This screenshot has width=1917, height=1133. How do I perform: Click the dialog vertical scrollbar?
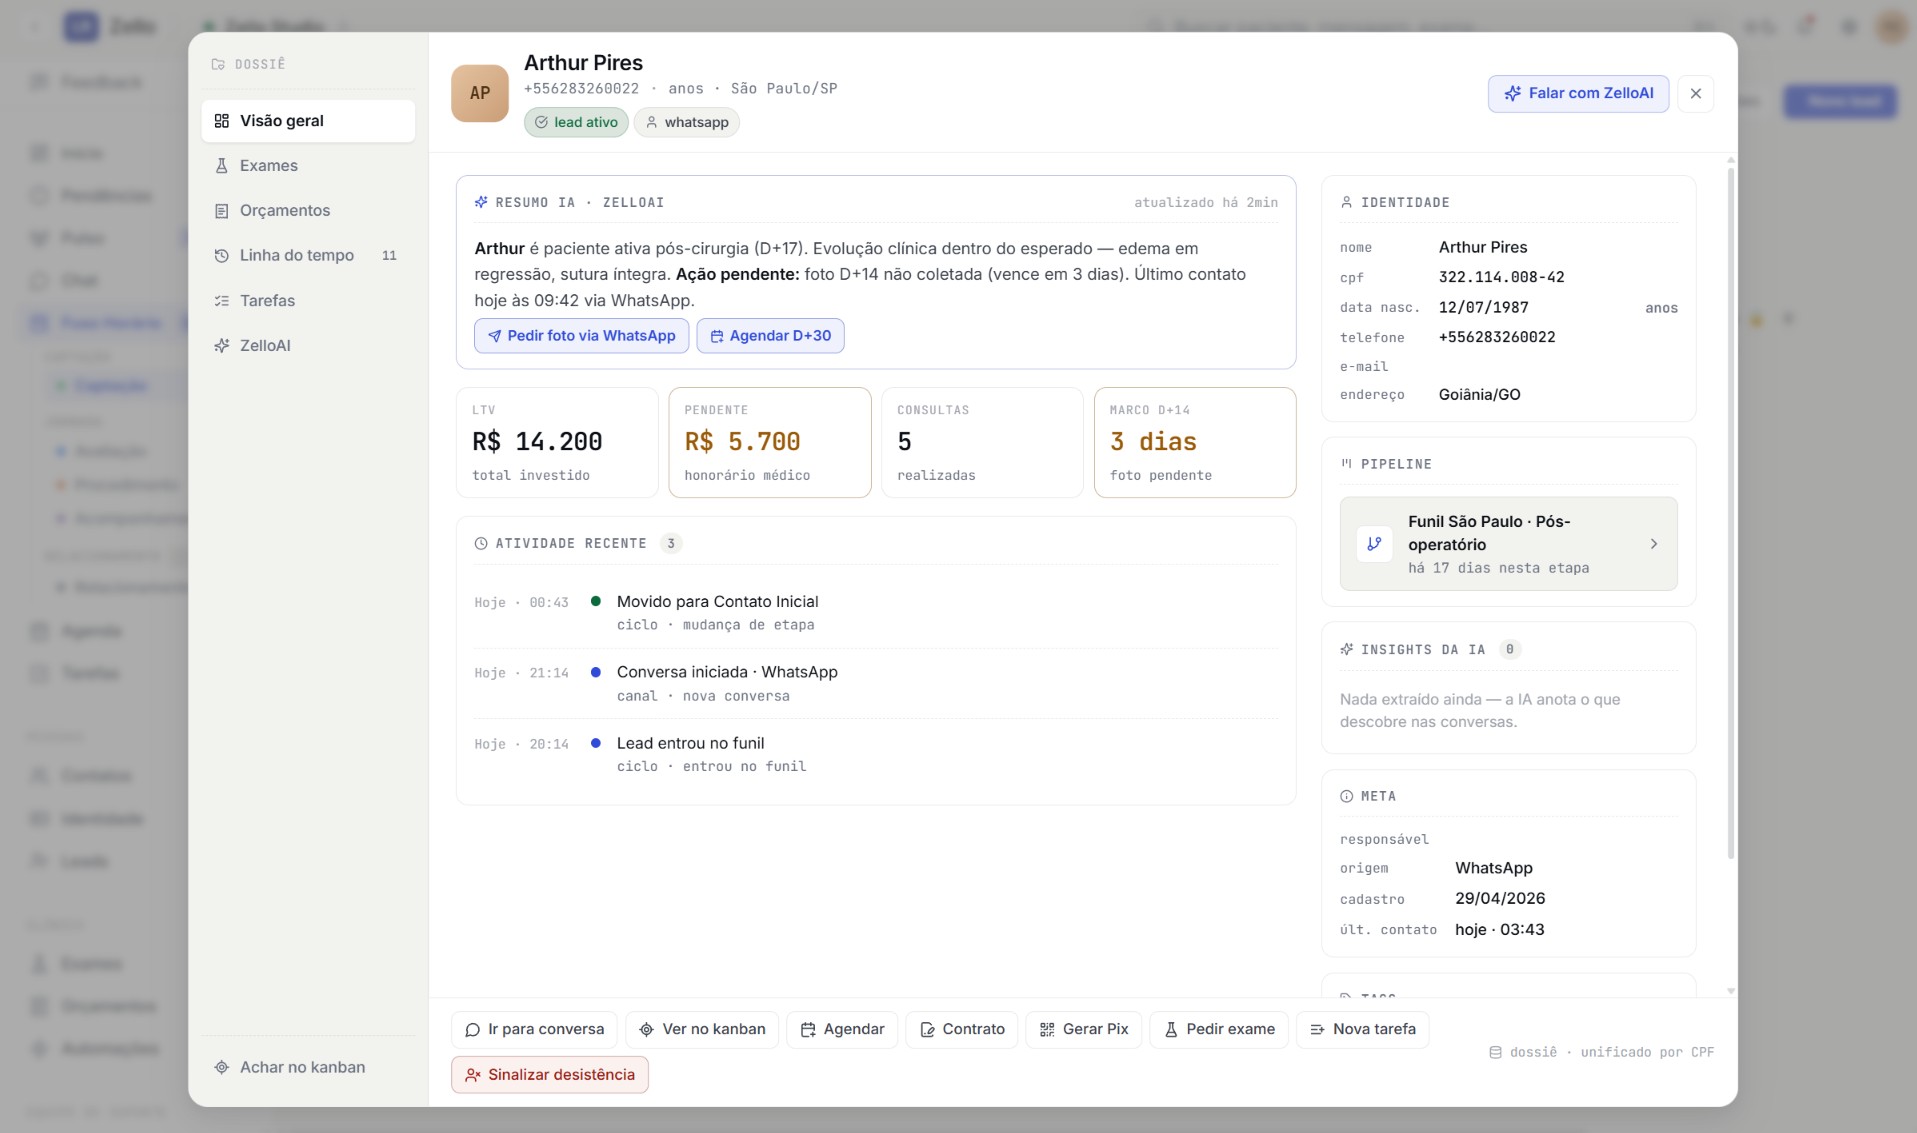(1731, 512)
